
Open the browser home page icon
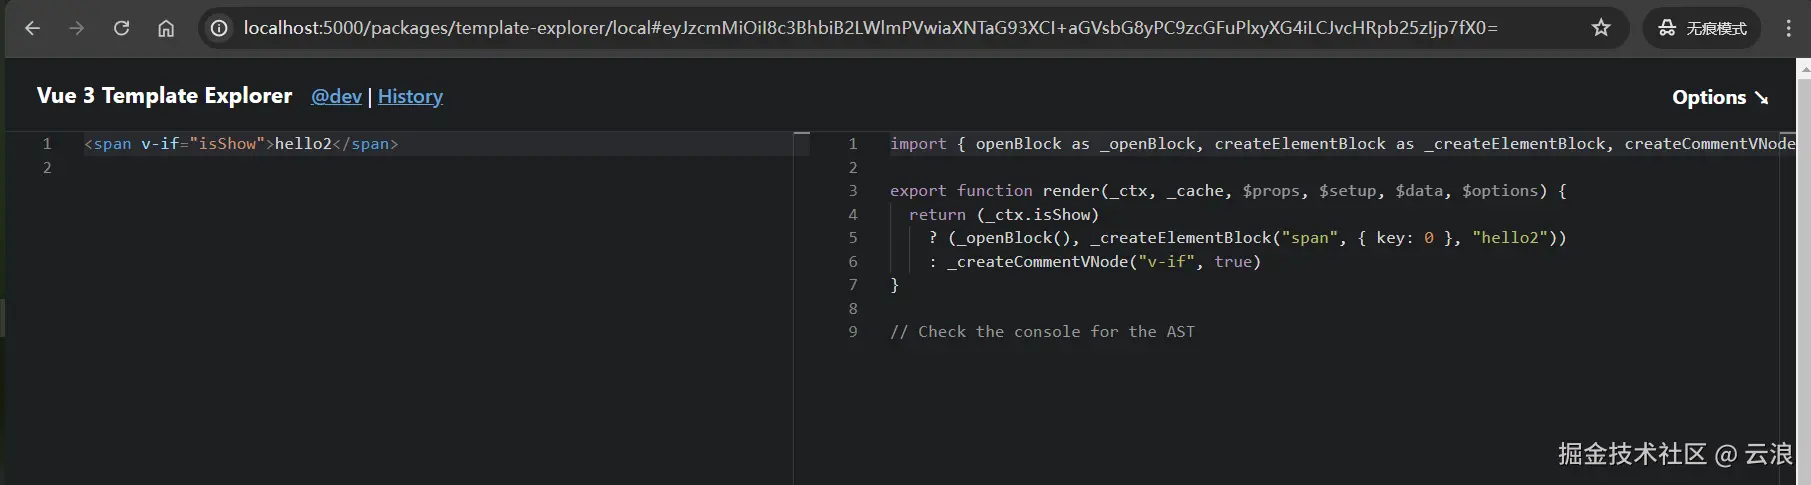pos(166,28)
